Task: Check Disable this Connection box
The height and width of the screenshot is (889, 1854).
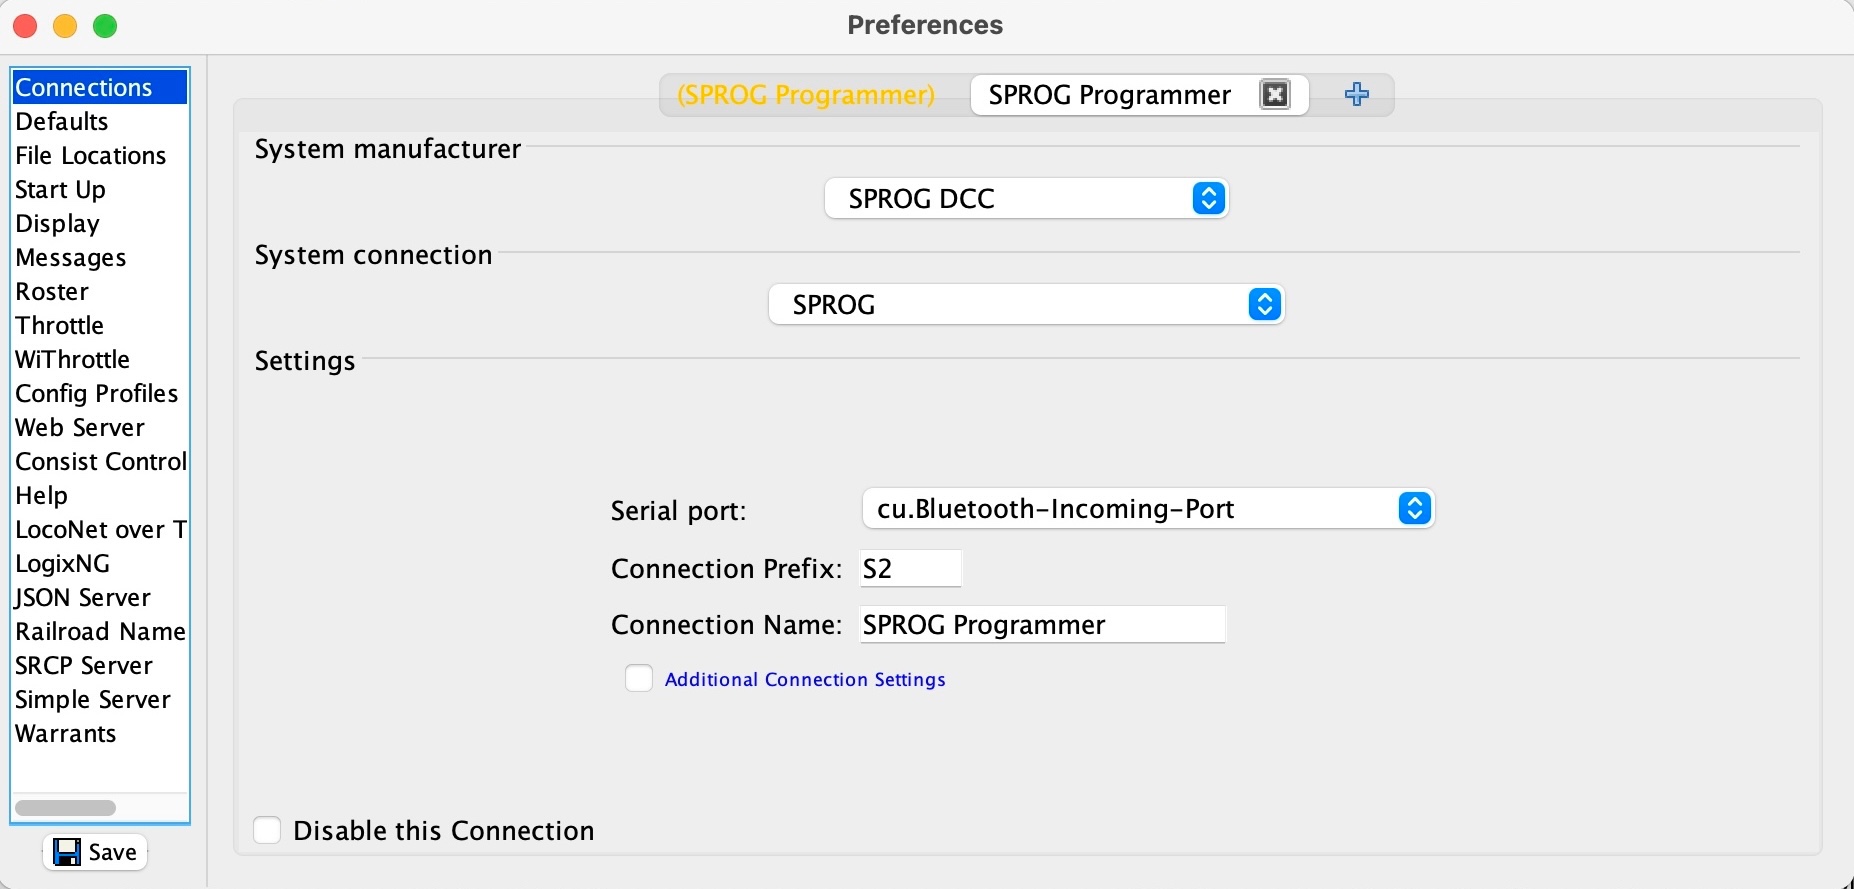Action: pyautogui.click(x=267, y=830)
